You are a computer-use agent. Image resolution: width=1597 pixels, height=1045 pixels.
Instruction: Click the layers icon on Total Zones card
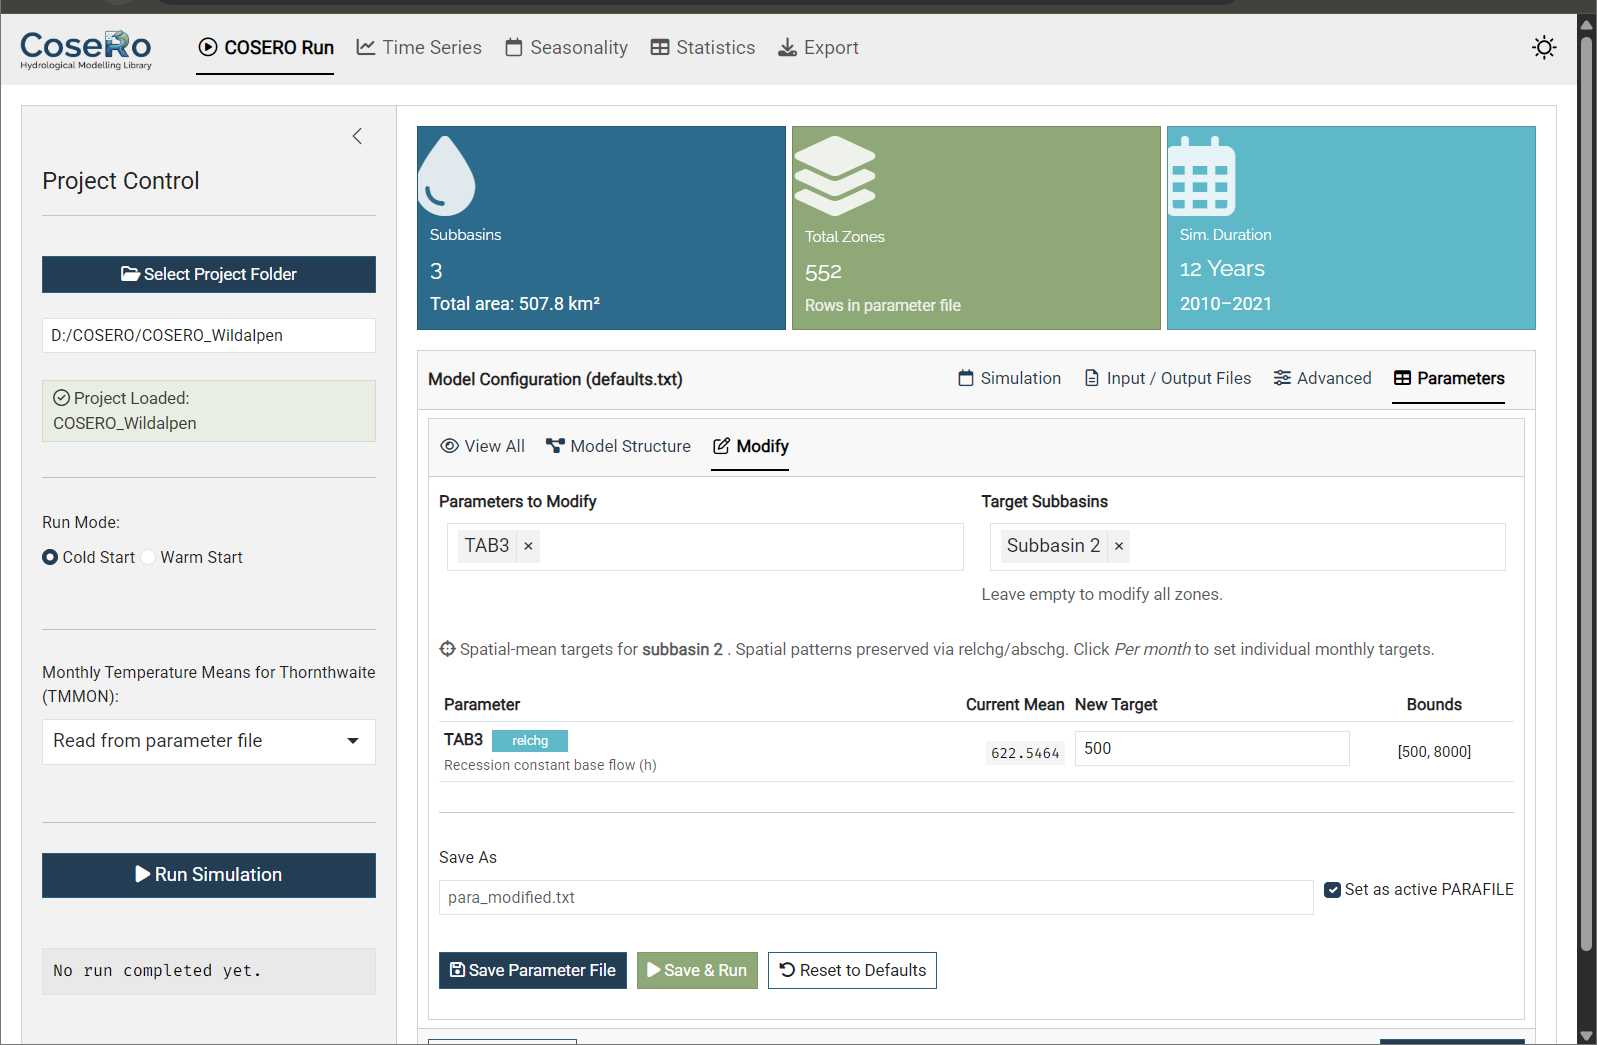point(835,176)
